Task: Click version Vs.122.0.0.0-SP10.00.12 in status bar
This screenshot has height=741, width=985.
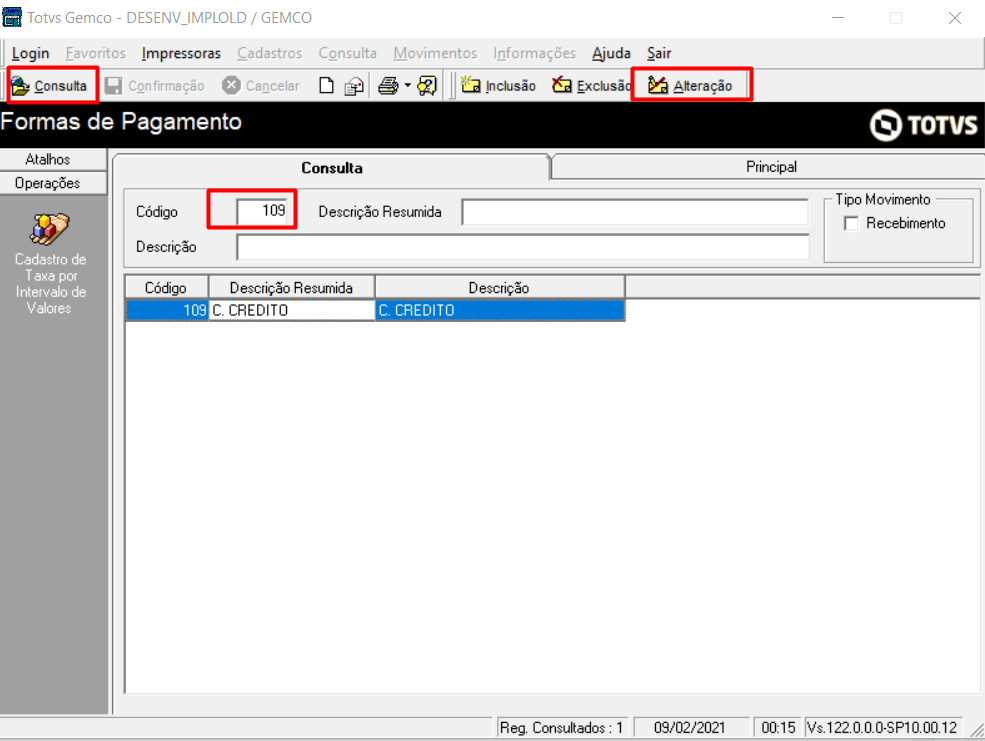Action: (x=883, y=728)
